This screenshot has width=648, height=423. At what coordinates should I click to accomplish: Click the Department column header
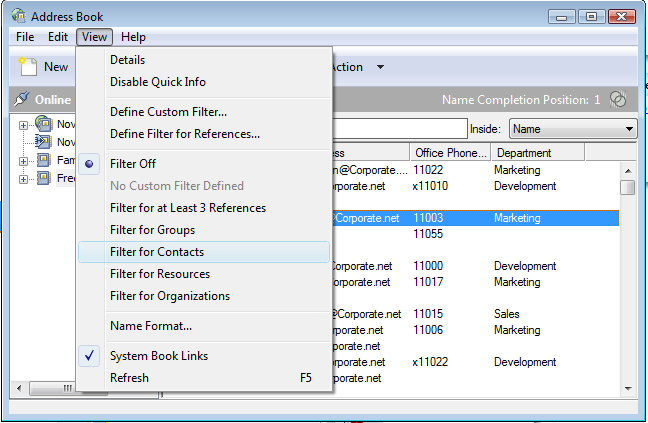(538, 153)
